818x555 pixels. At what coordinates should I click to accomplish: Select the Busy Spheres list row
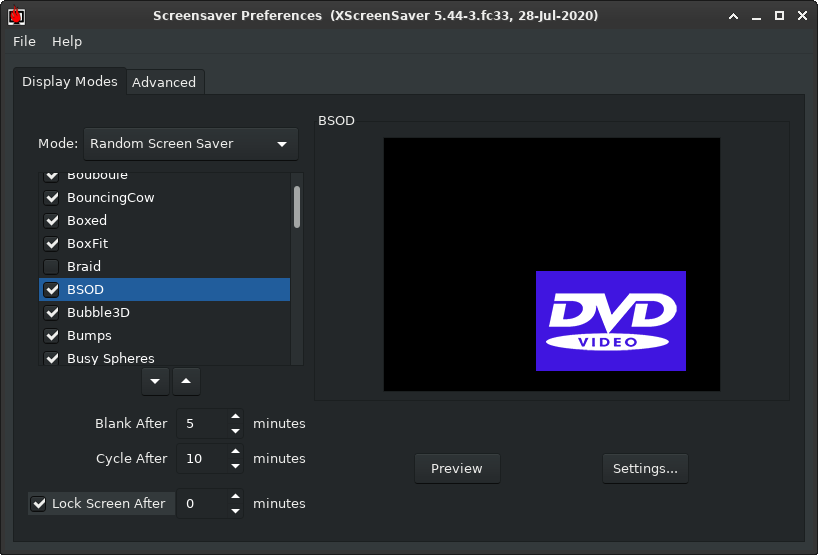(x=164, y=356)
